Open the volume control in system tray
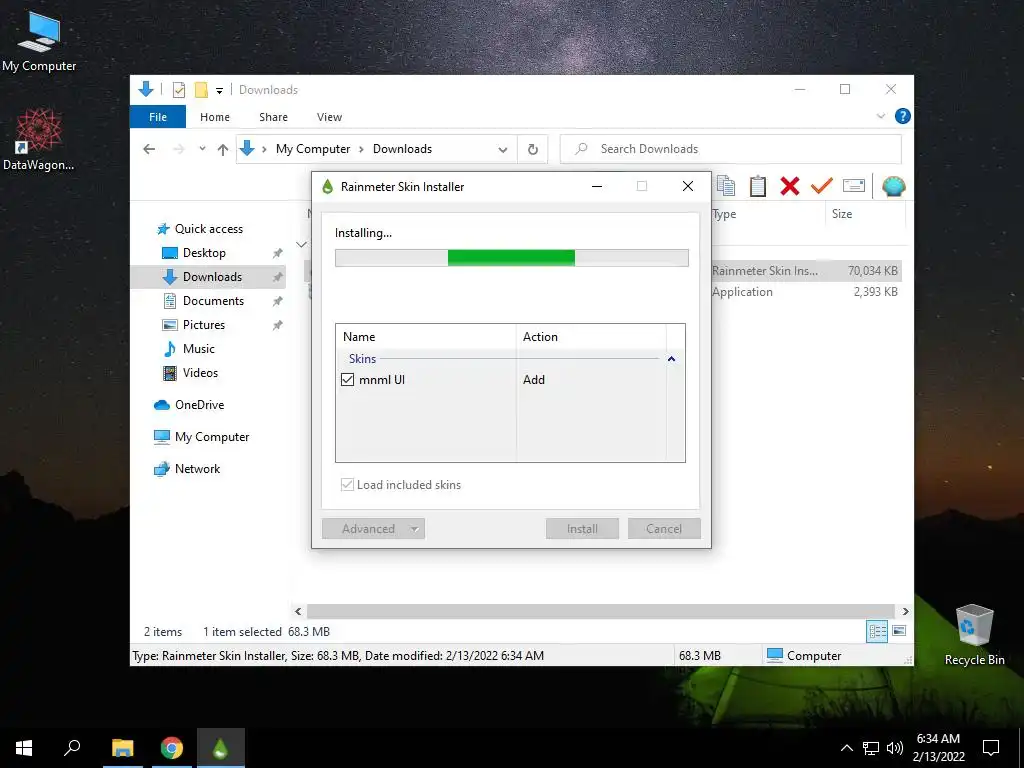This screenshot has width=1024, height=768. (x=895, y=748)
